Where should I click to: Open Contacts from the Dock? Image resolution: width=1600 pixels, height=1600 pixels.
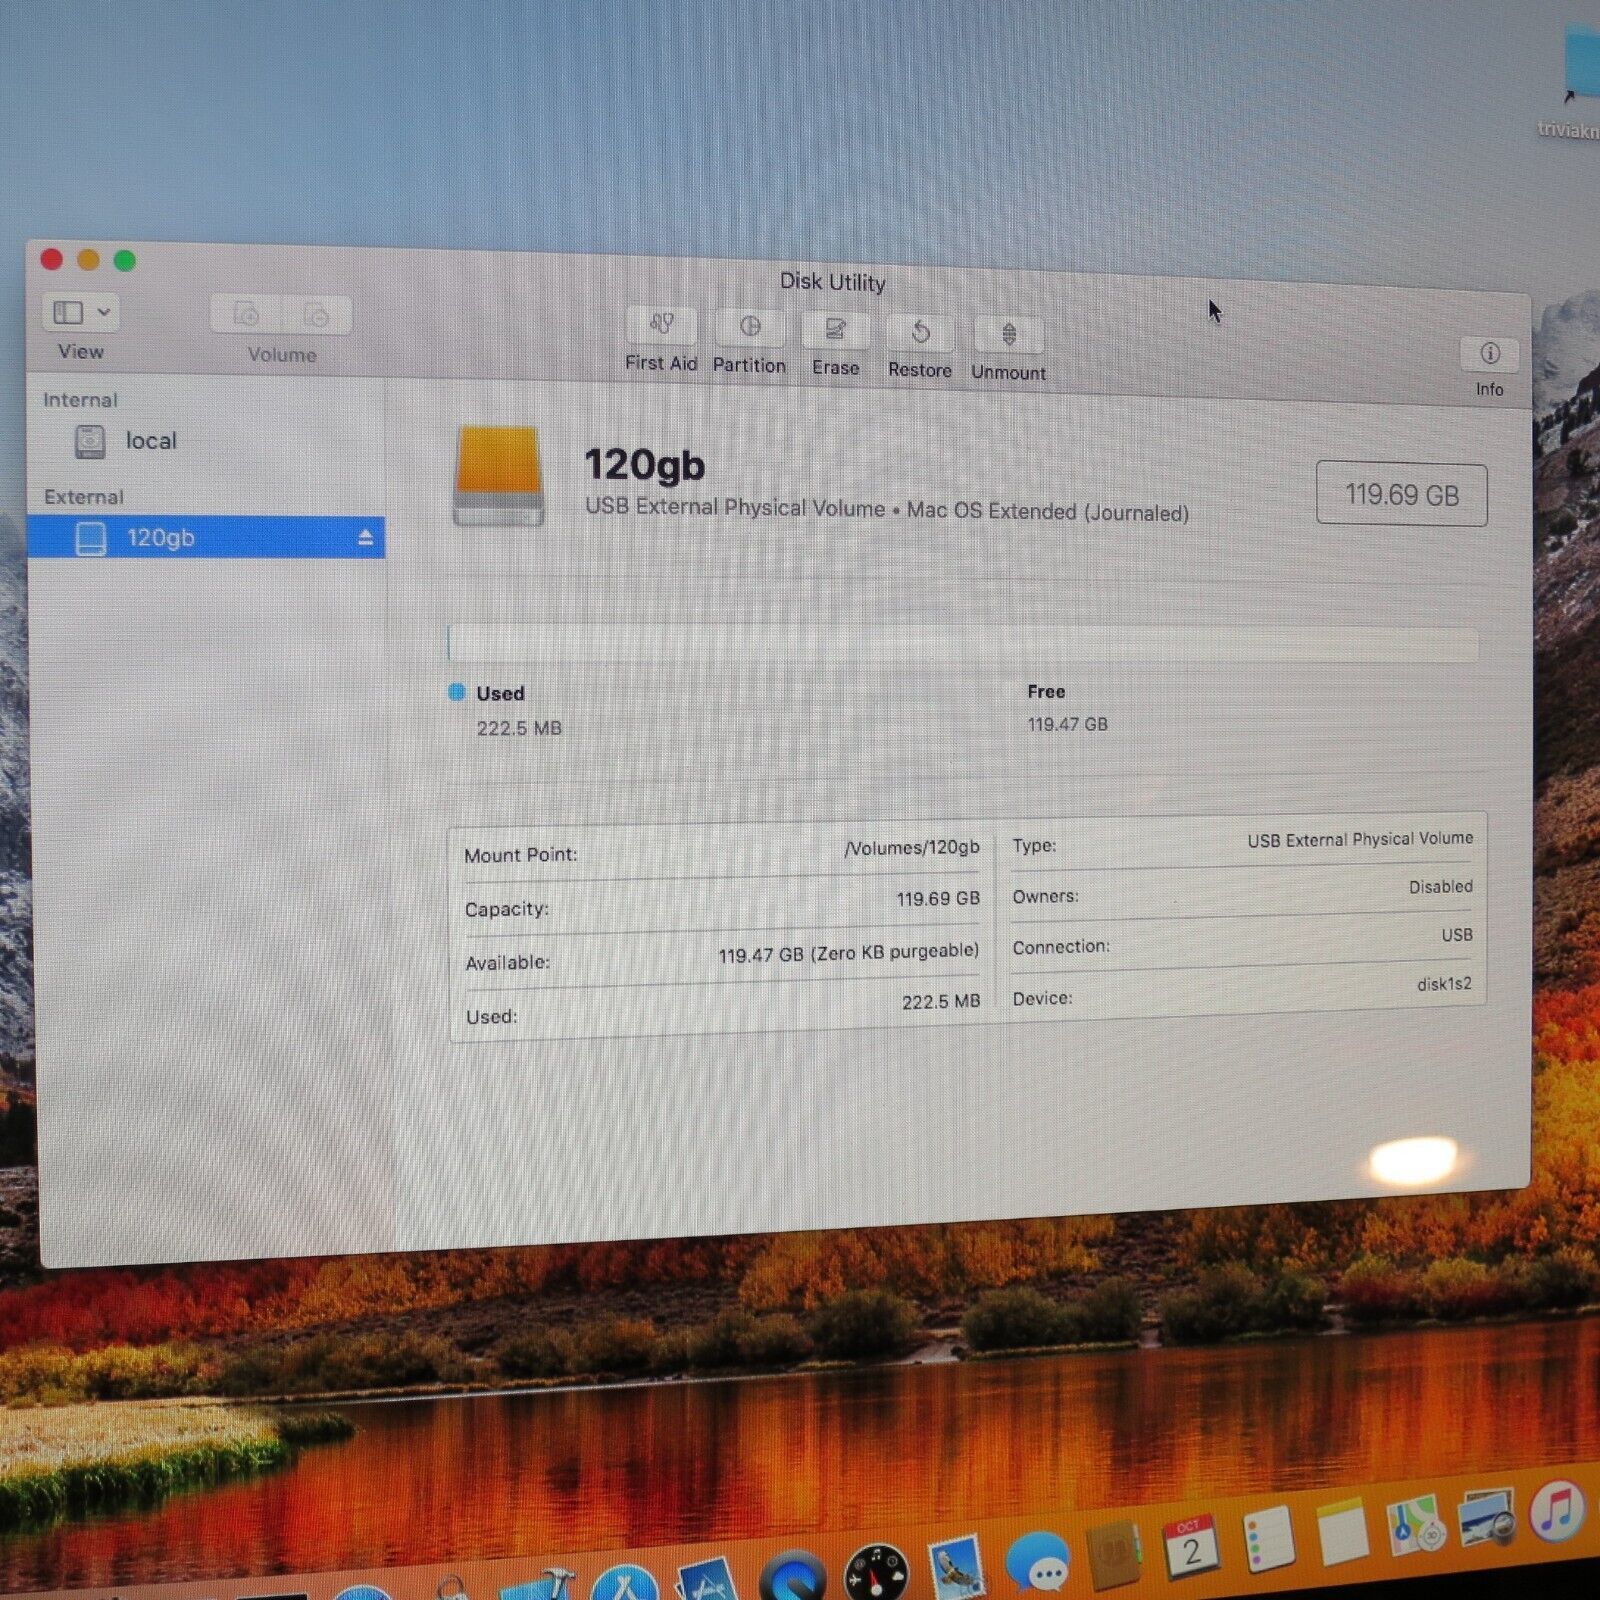click(1113, 1554)
